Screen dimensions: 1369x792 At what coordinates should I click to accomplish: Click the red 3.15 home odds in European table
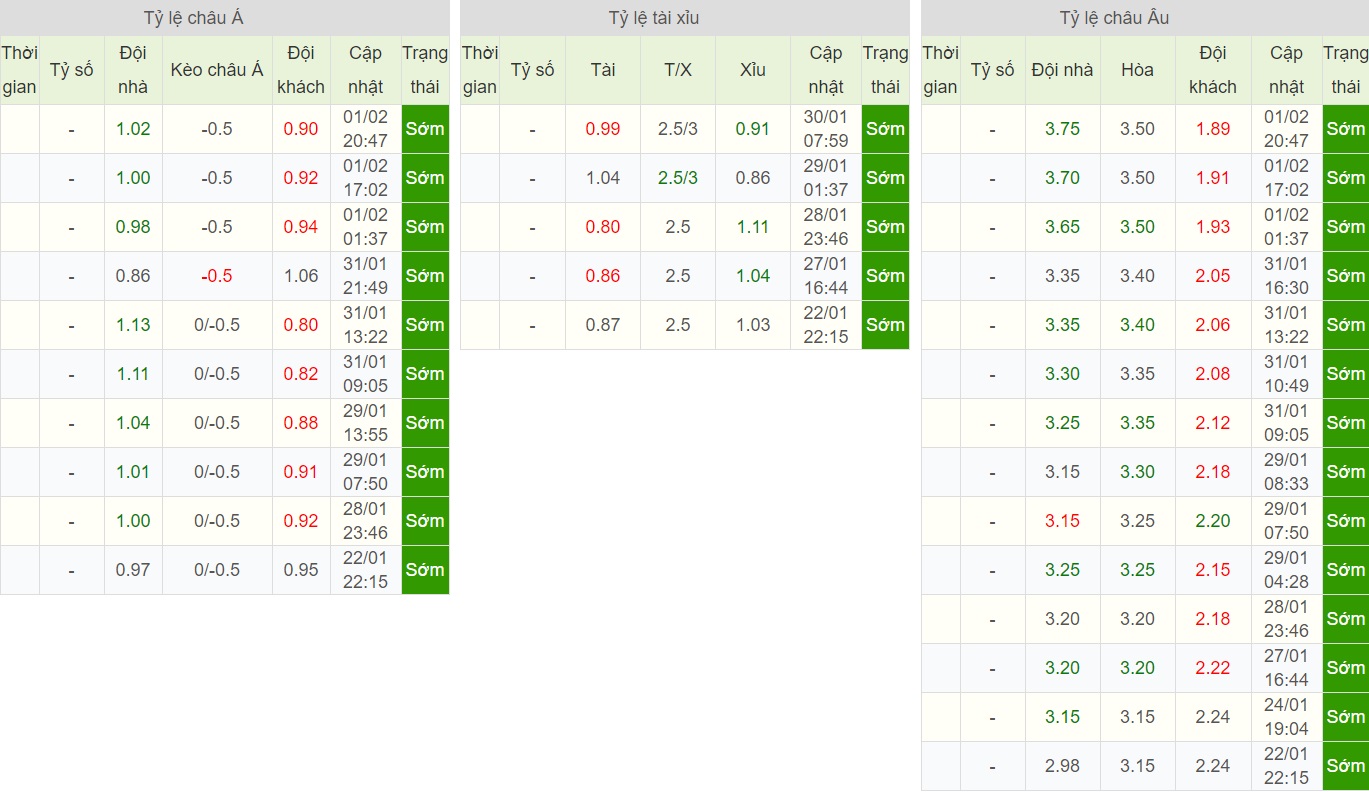pos(1063,521)
